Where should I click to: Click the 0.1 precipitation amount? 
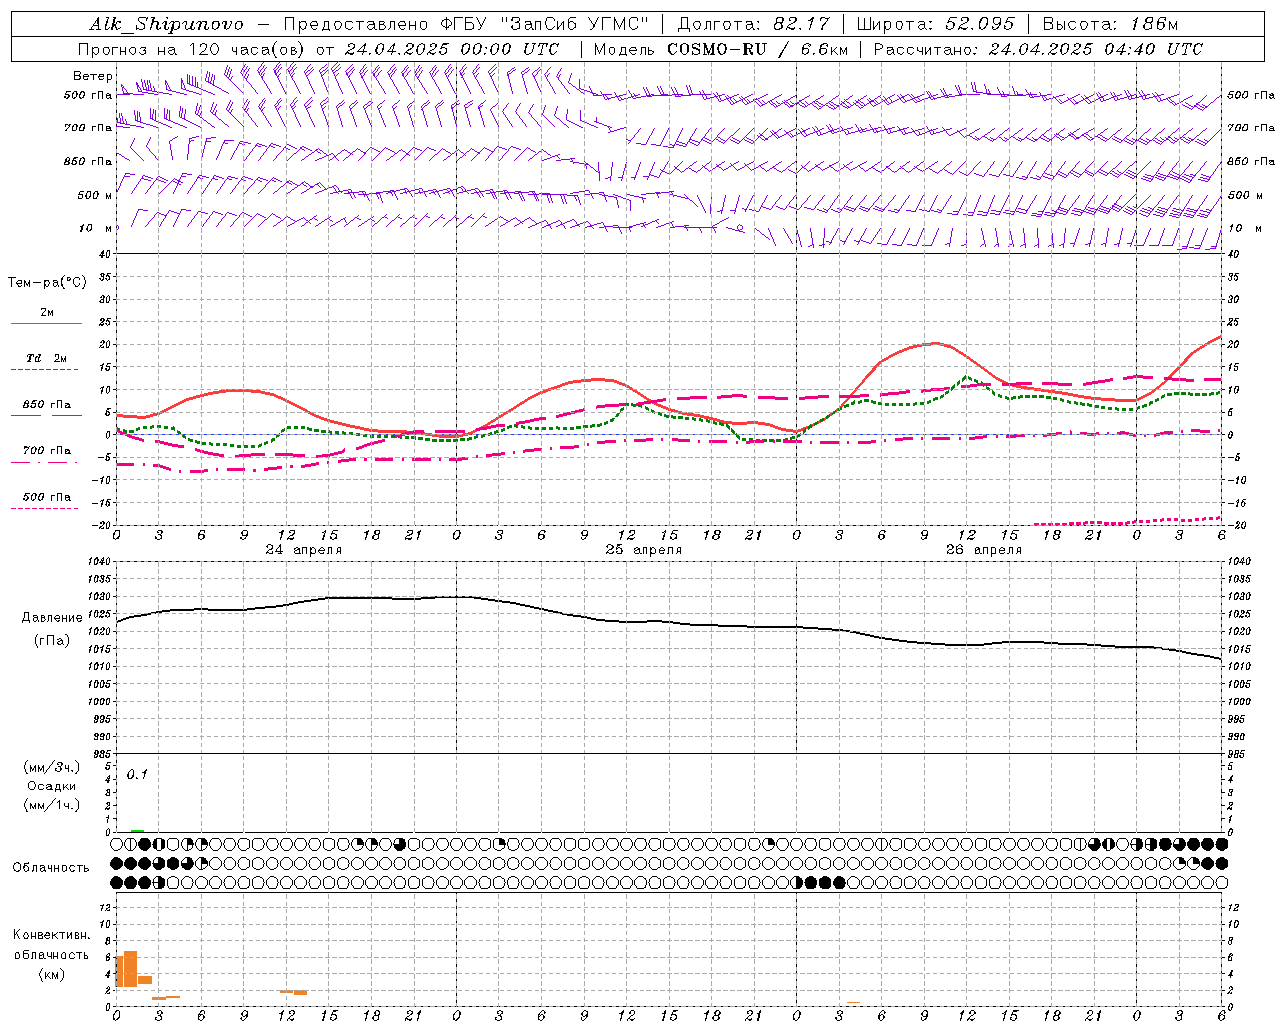[x=137, y=775]
